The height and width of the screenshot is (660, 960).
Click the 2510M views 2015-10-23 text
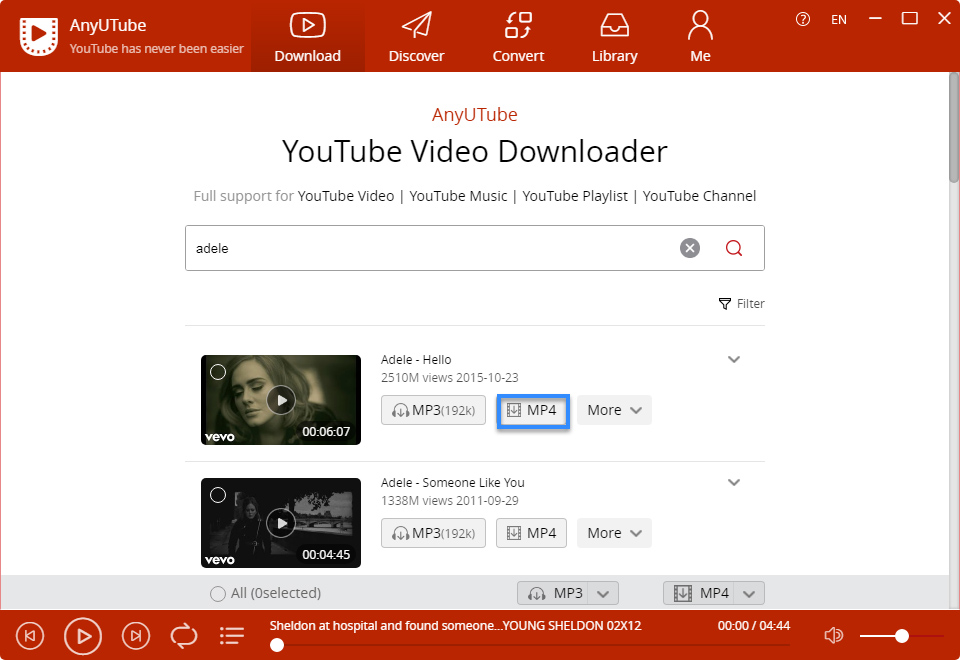point(449,378)
